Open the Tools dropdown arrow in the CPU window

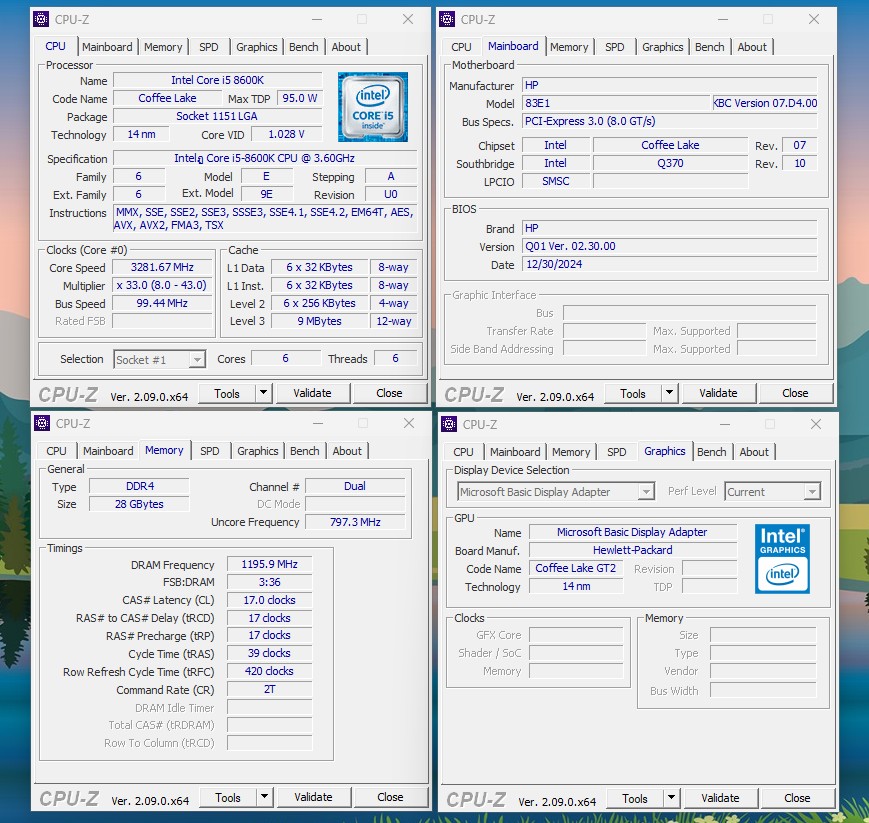264,393
